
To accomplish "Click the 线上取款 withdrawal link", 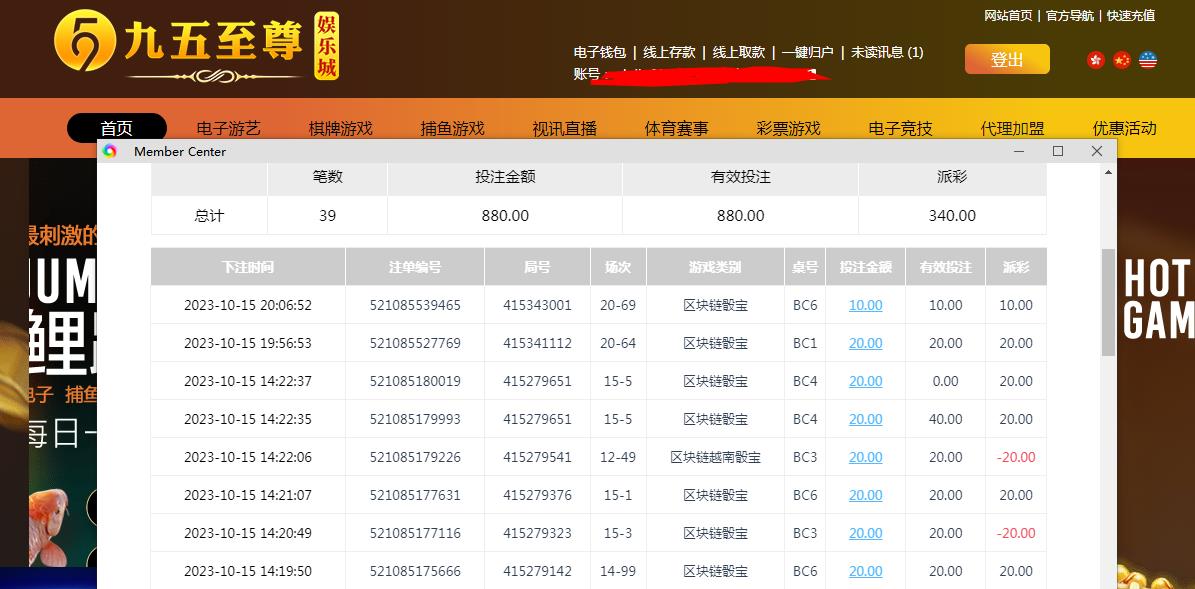I will coord(739,52).
